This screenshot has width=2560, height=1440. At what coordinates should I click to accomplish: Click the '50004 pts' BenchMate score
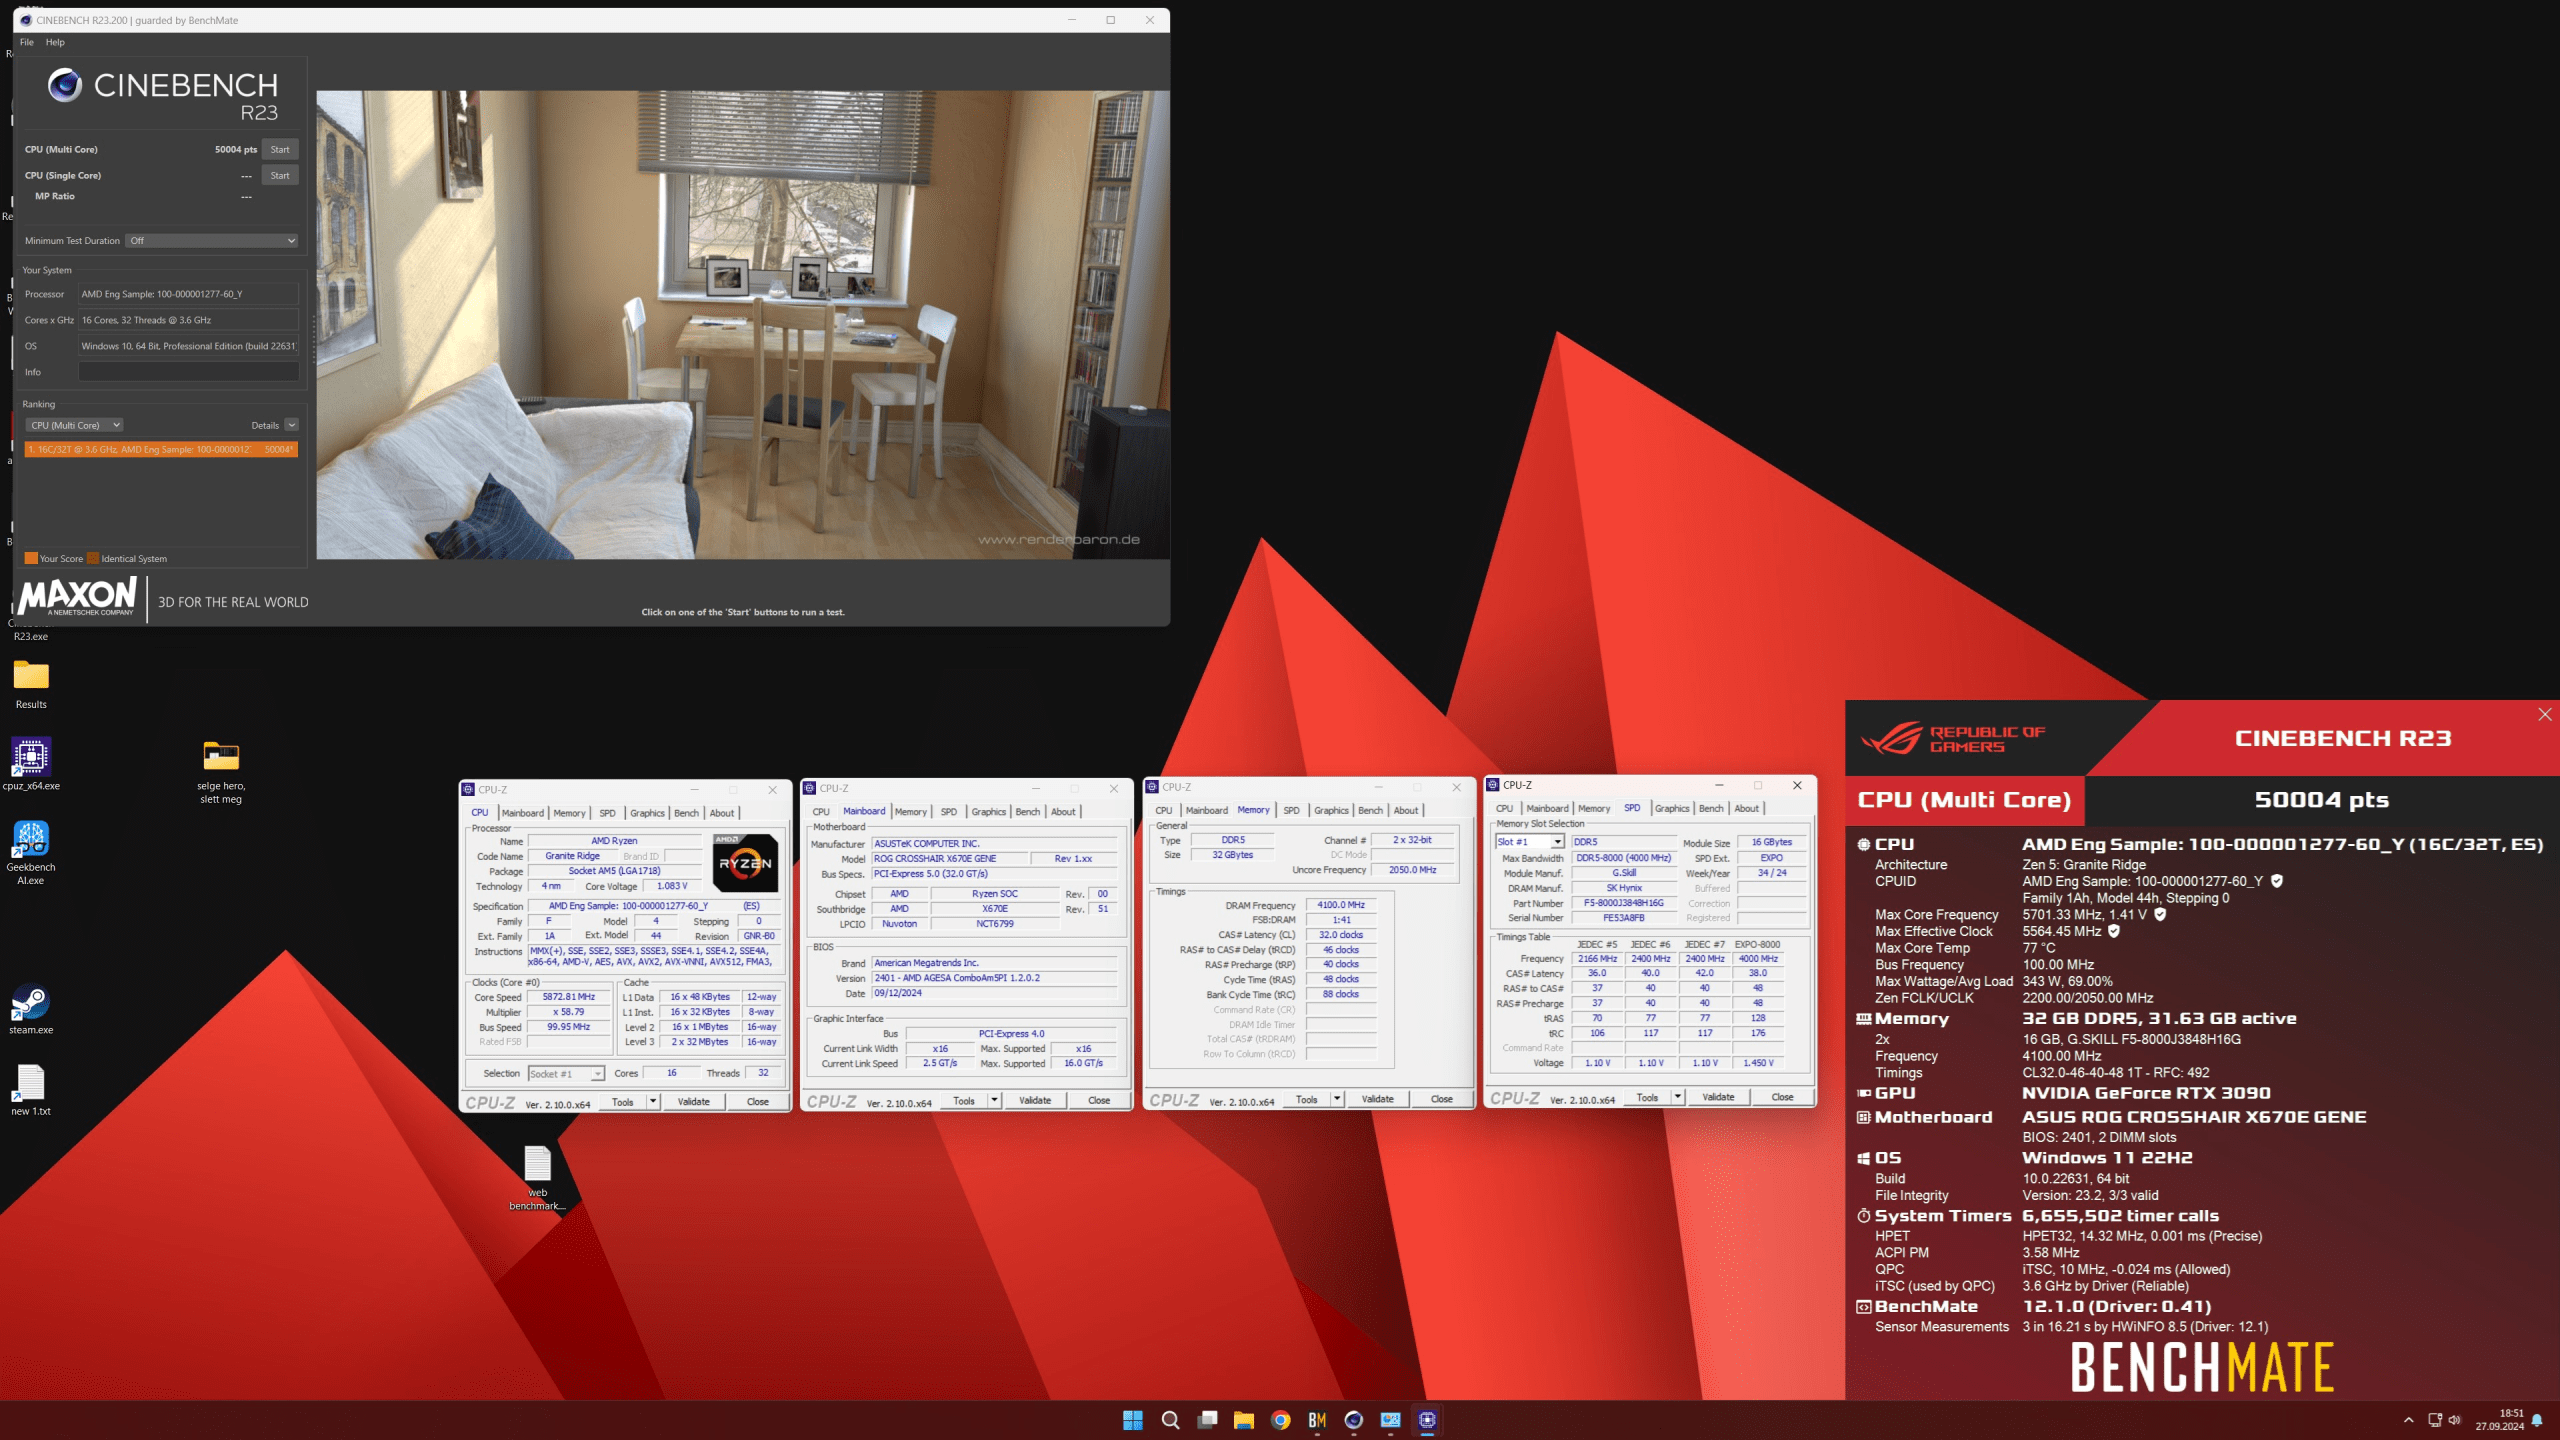coord(2322,800)
